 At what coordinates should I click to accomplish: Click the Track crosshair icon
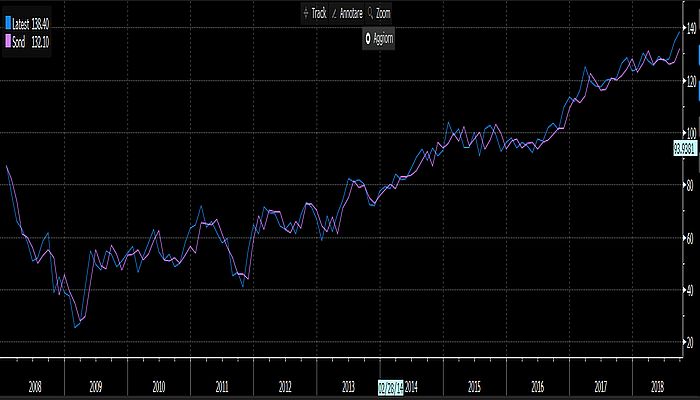pos(306,13)
